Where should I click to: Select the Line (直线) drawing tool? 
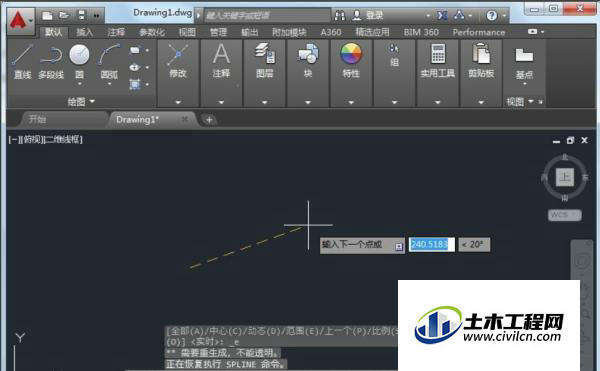pos(22,61)
